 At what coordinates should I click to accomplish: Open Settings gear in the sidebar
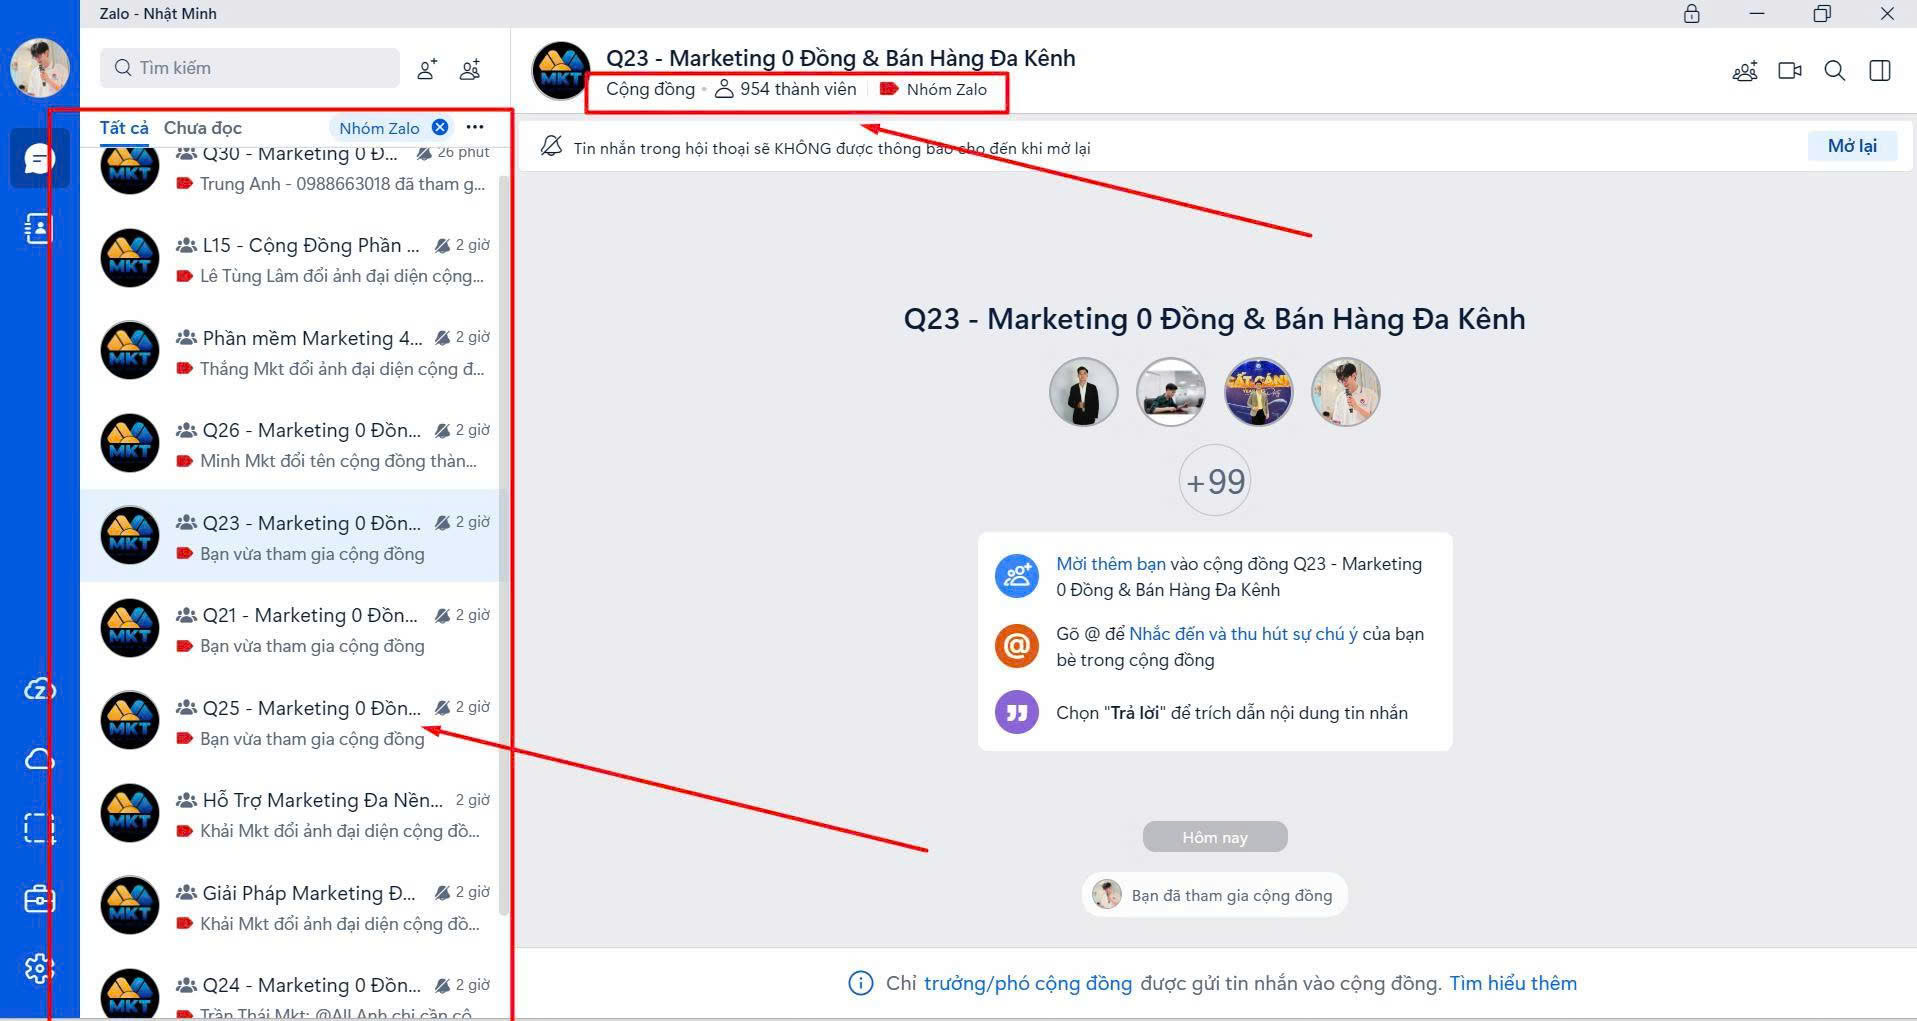point(39,968)
